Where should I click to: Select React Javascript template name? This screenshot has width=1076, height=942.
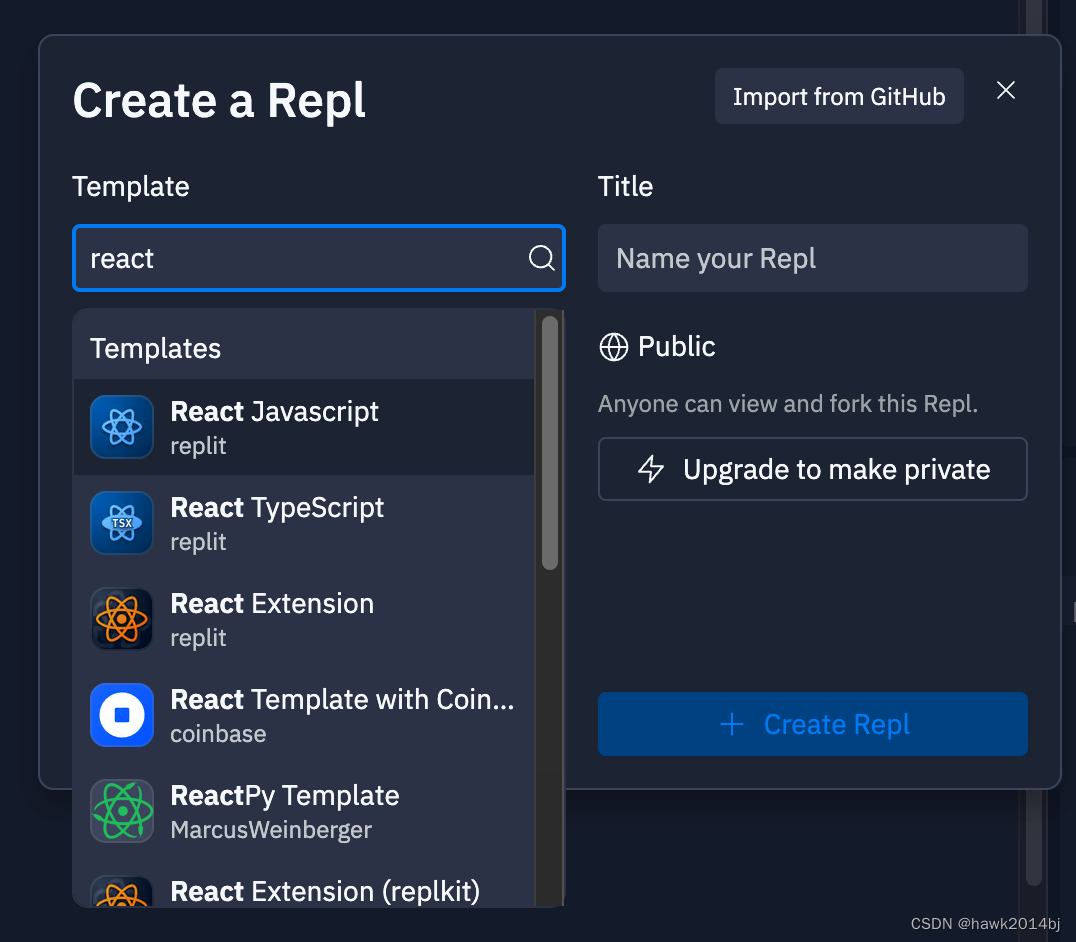274,412
